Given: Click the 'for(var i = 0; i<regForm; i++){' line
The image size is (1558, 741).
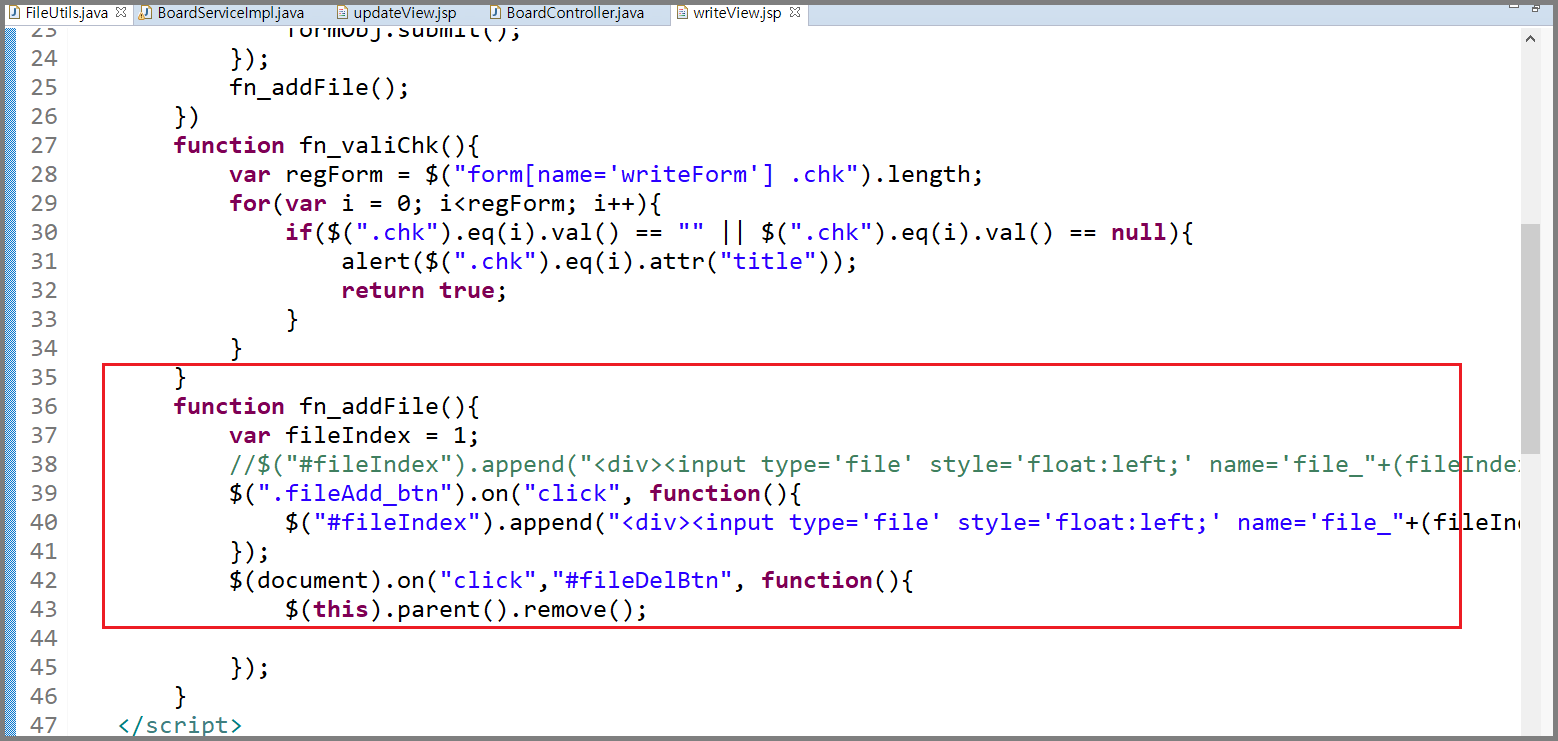Looking at the screenshot, I should [446, 203].
